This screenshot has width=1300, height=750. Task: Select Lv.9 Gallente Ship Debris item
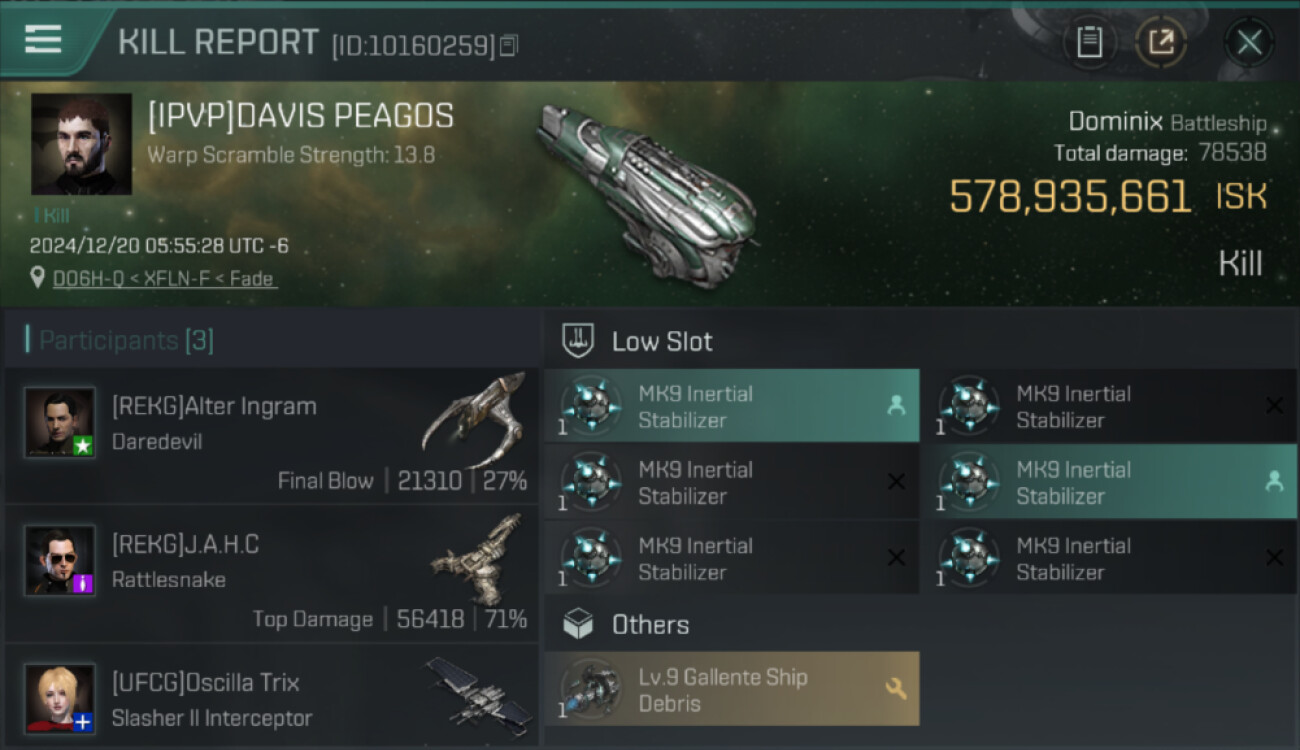[731, 689]
